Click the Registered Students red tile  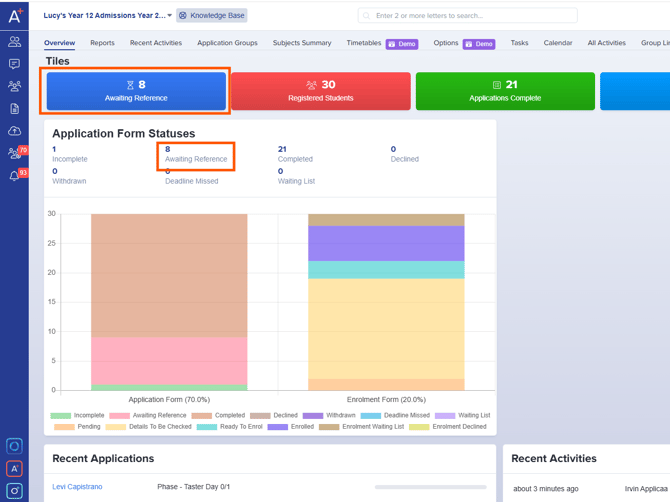click(321, 91)
